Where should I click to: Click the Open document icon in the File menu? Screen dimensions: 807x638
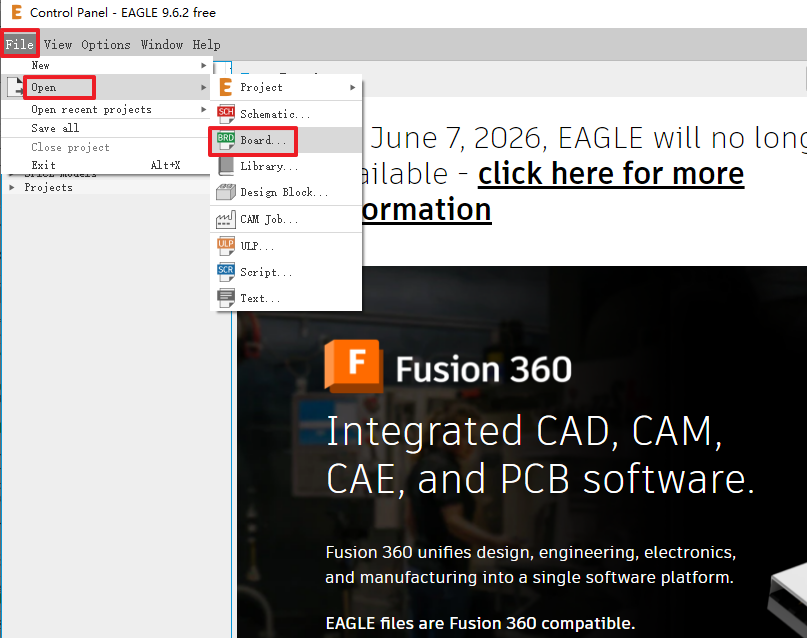[15, 87]
